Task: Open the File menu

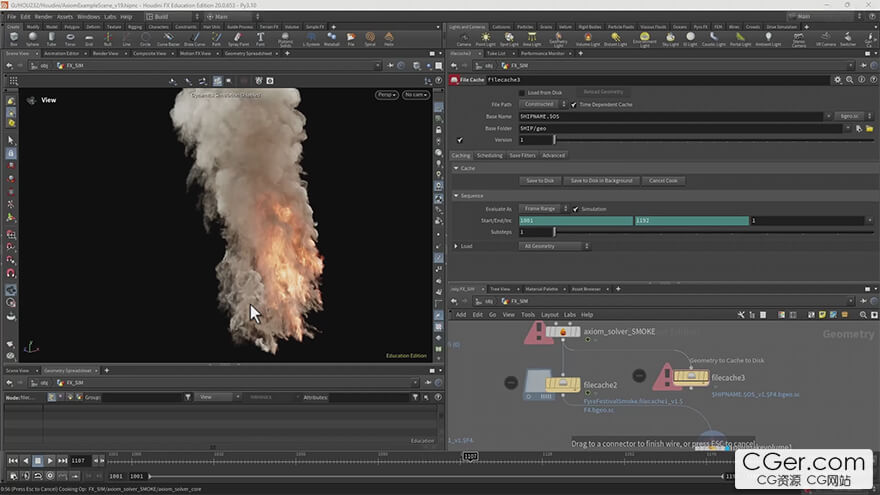Action: (11, 17)
